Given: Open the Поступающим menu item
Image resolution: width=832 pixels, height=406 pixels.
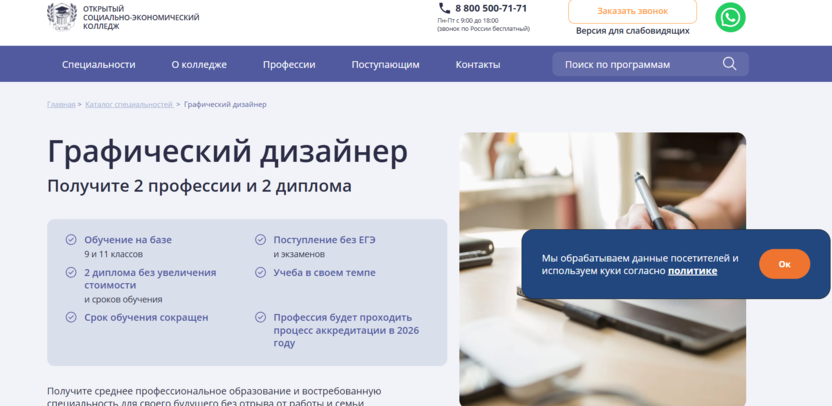Looking at the screenshot, I should [385, 65].
